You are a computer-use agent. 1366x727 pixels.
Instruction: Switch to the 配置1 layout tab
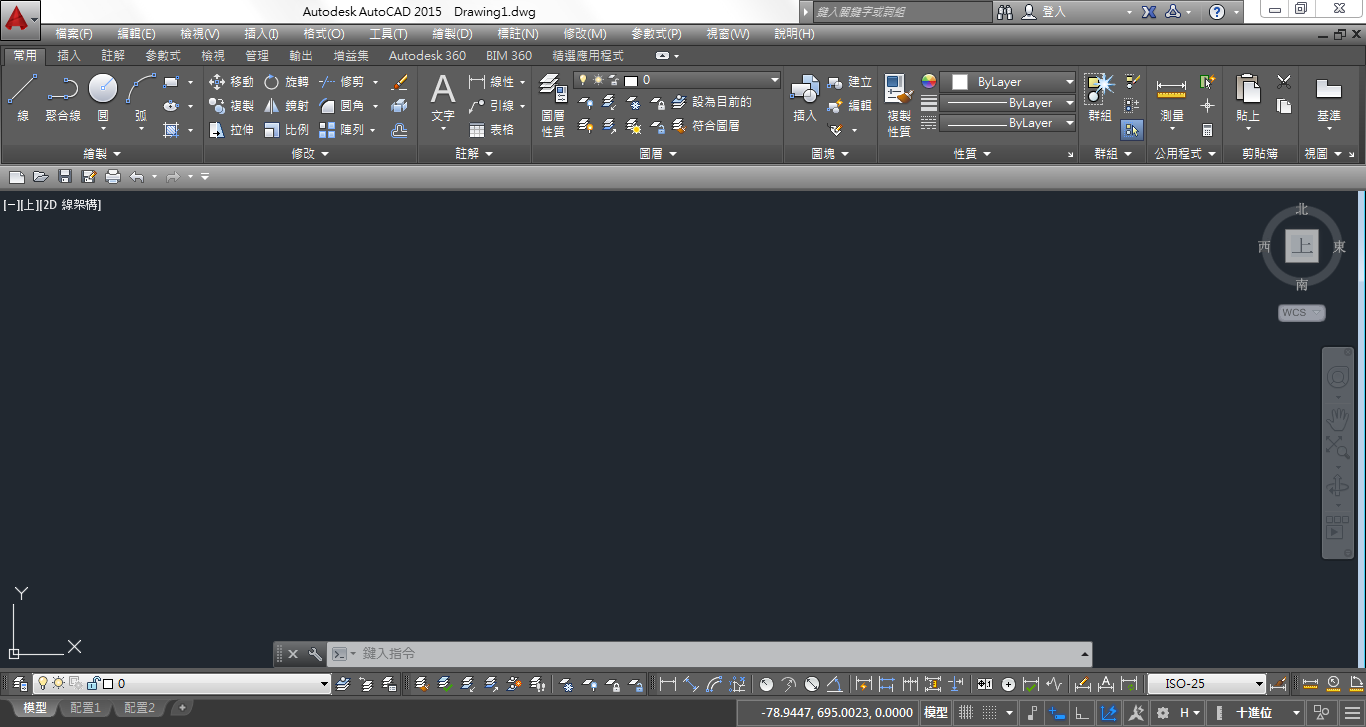click(x=85, y=706)
